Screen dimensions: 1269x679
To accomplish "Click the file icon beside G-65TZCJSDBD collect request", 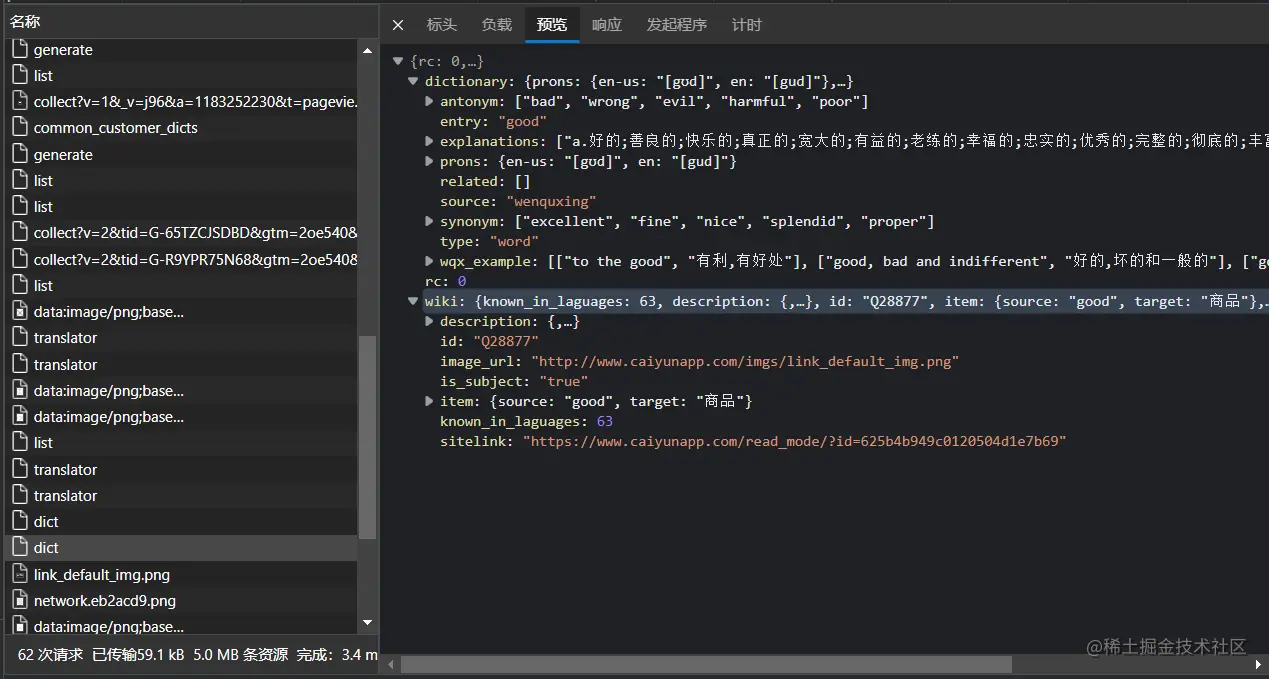I will pyautogui.click(x=20, y=232).
